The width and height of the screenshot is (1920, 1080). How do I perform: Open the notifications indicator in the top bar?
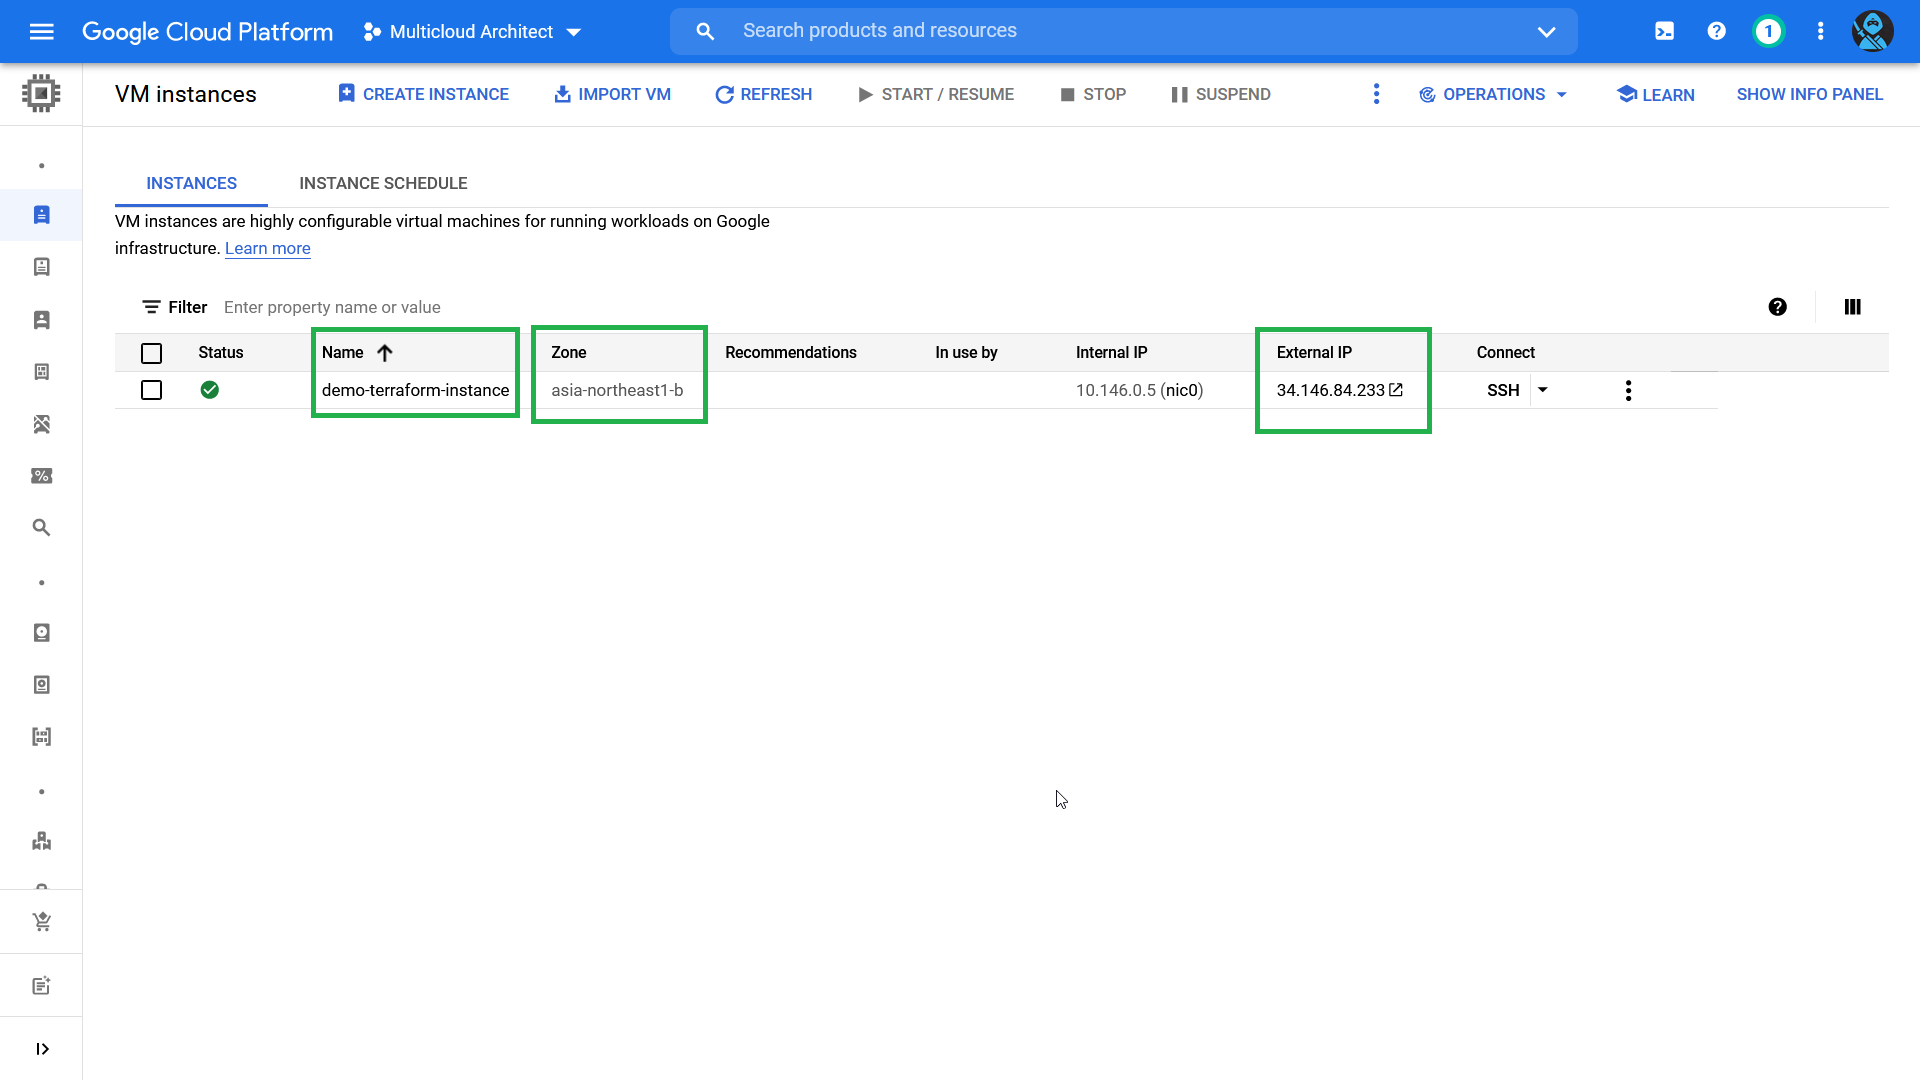click(1768, 31)
